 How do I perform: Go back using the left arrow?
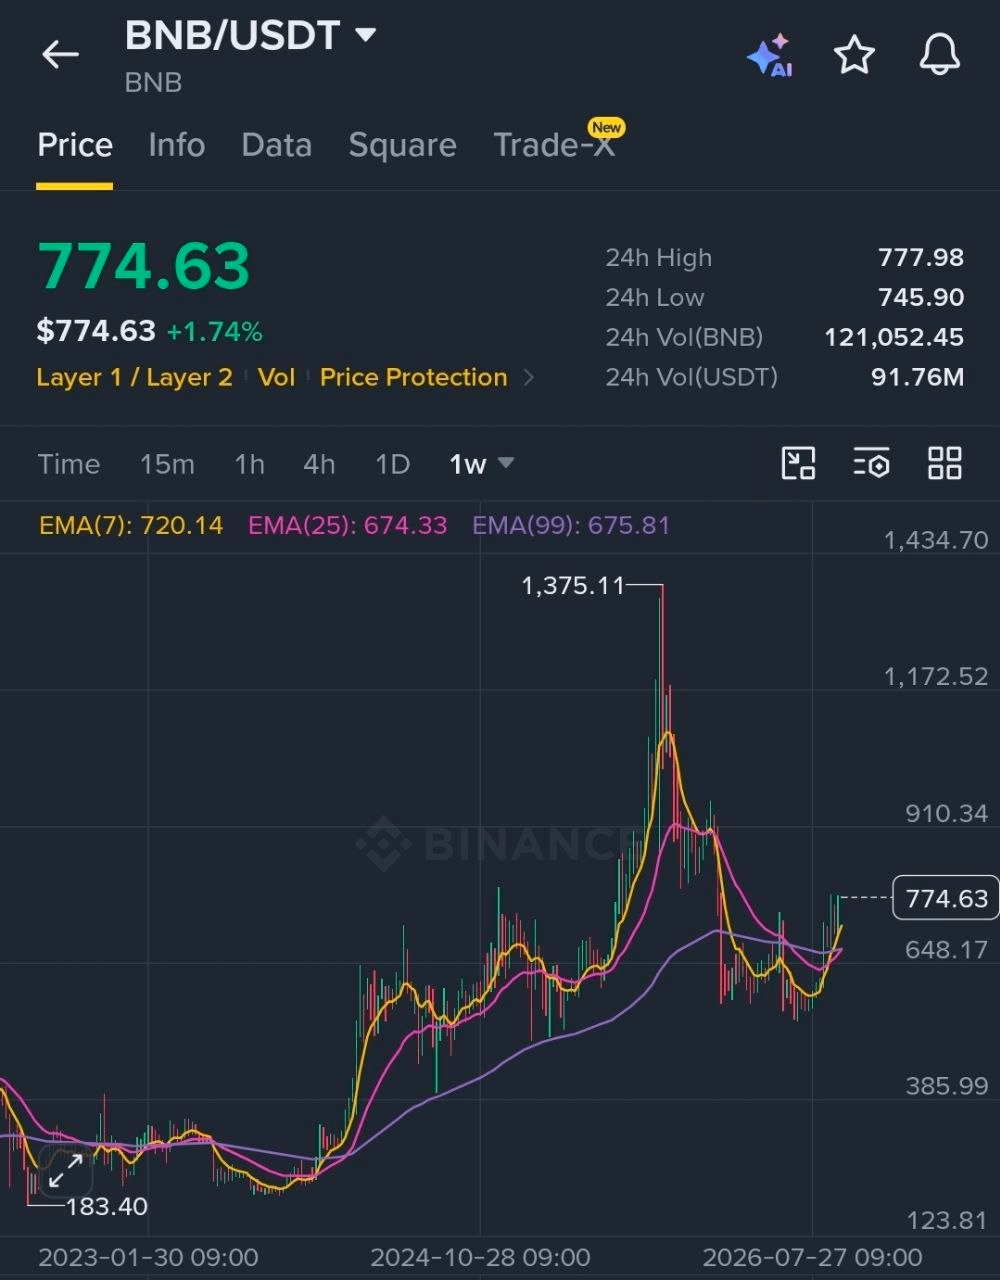(60, 54)
